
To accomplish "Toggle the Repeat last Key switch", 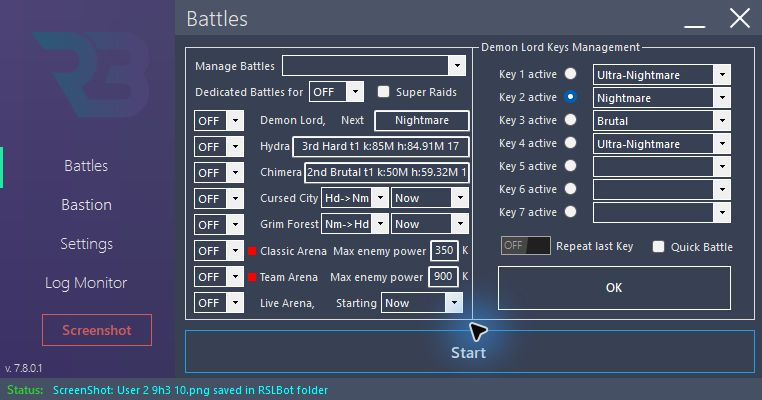I will click(x=525, y=245).
